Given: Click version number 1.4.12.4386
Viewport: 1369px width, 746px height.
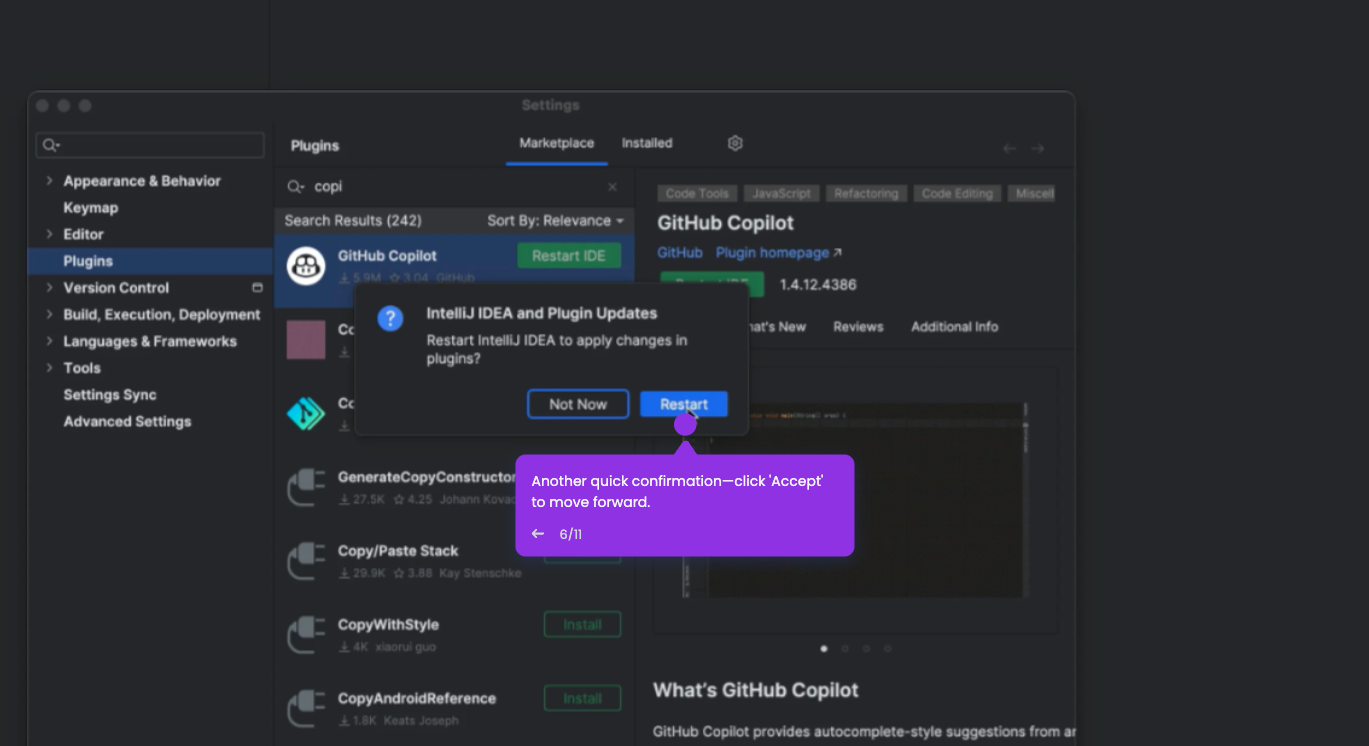Looking at the screenshot, I should tap(818, 285).
